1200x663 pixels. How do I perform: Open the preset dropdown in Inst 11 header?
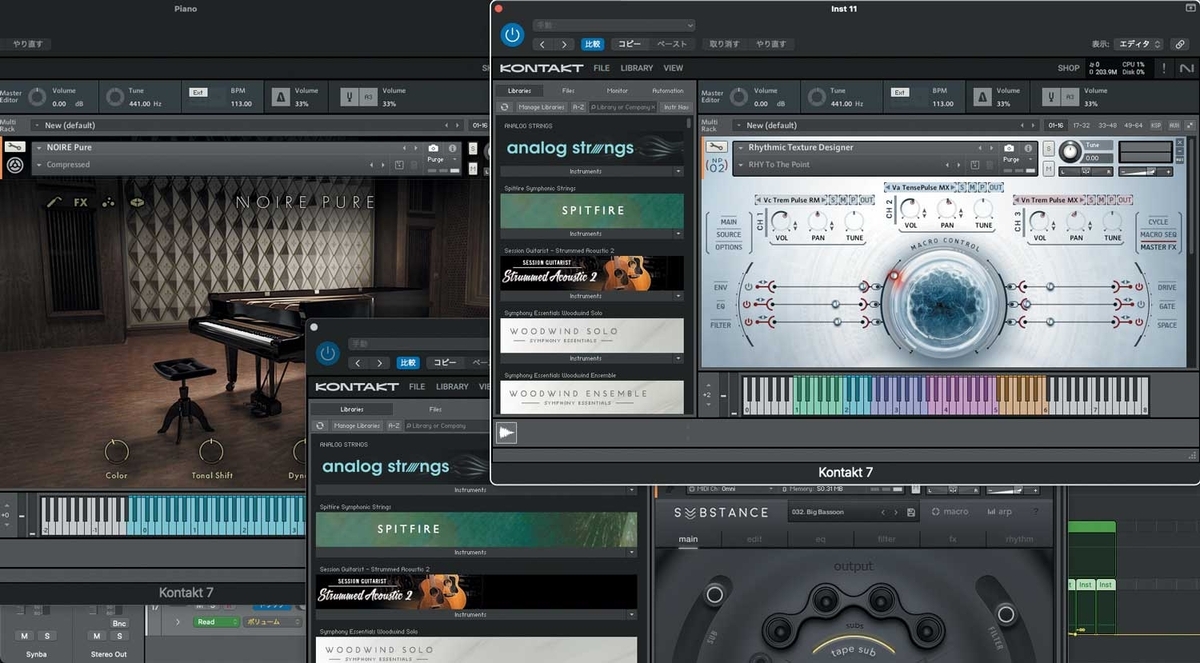point(613,25)
